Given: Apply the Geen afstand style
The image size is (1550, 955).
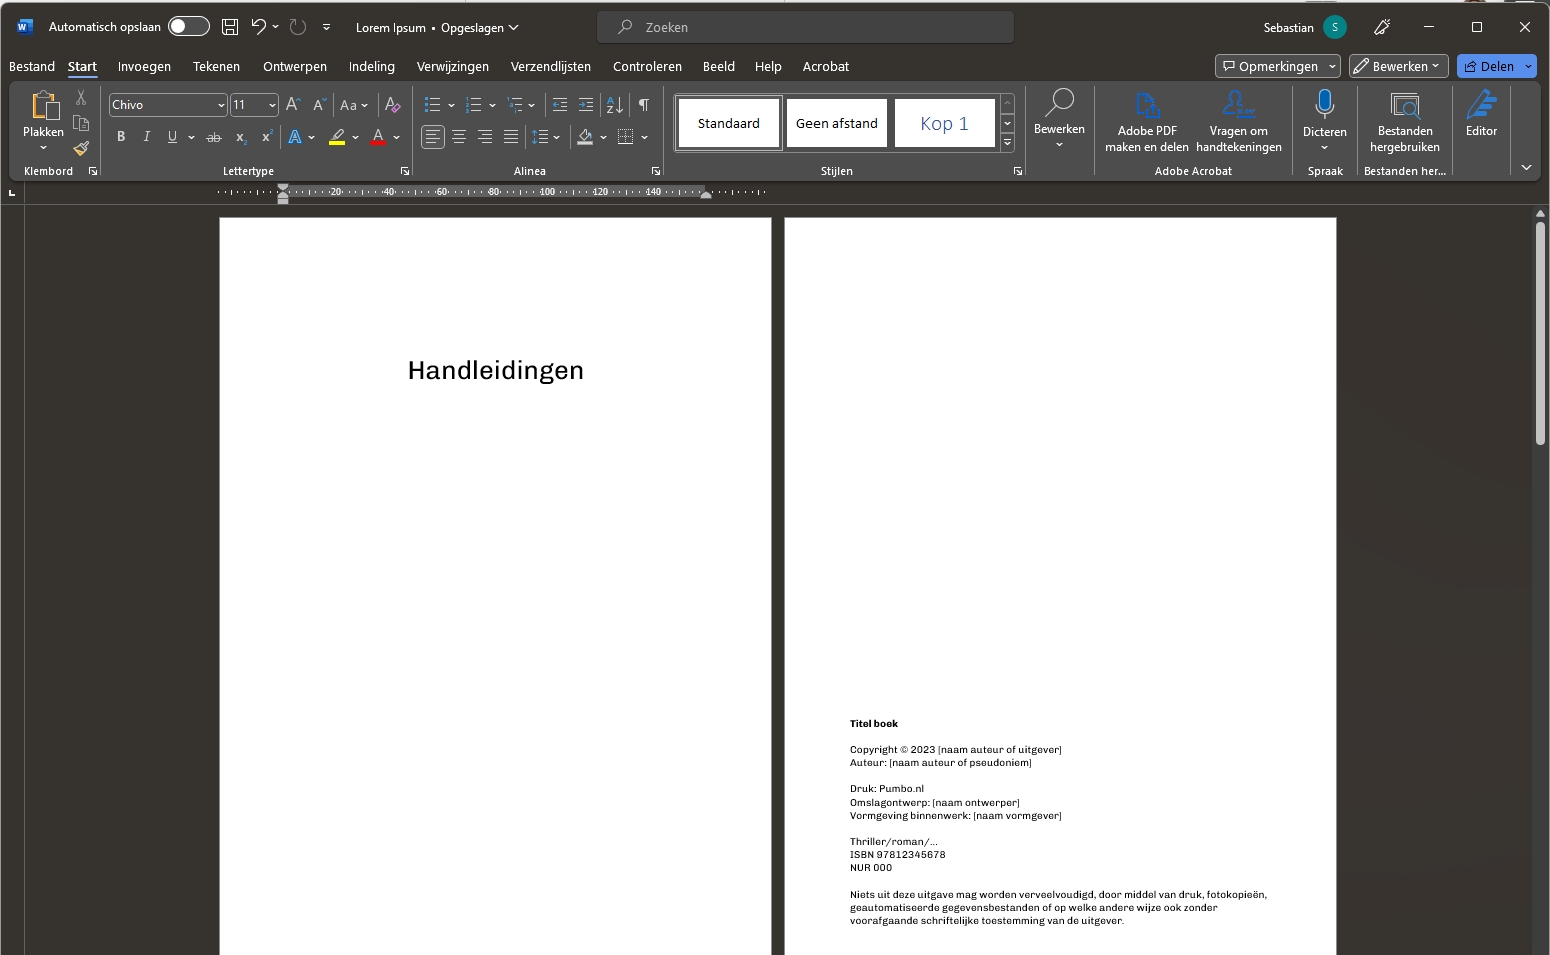Looking at the screenshot, I should pyautogui.click(x=837, y=123).
